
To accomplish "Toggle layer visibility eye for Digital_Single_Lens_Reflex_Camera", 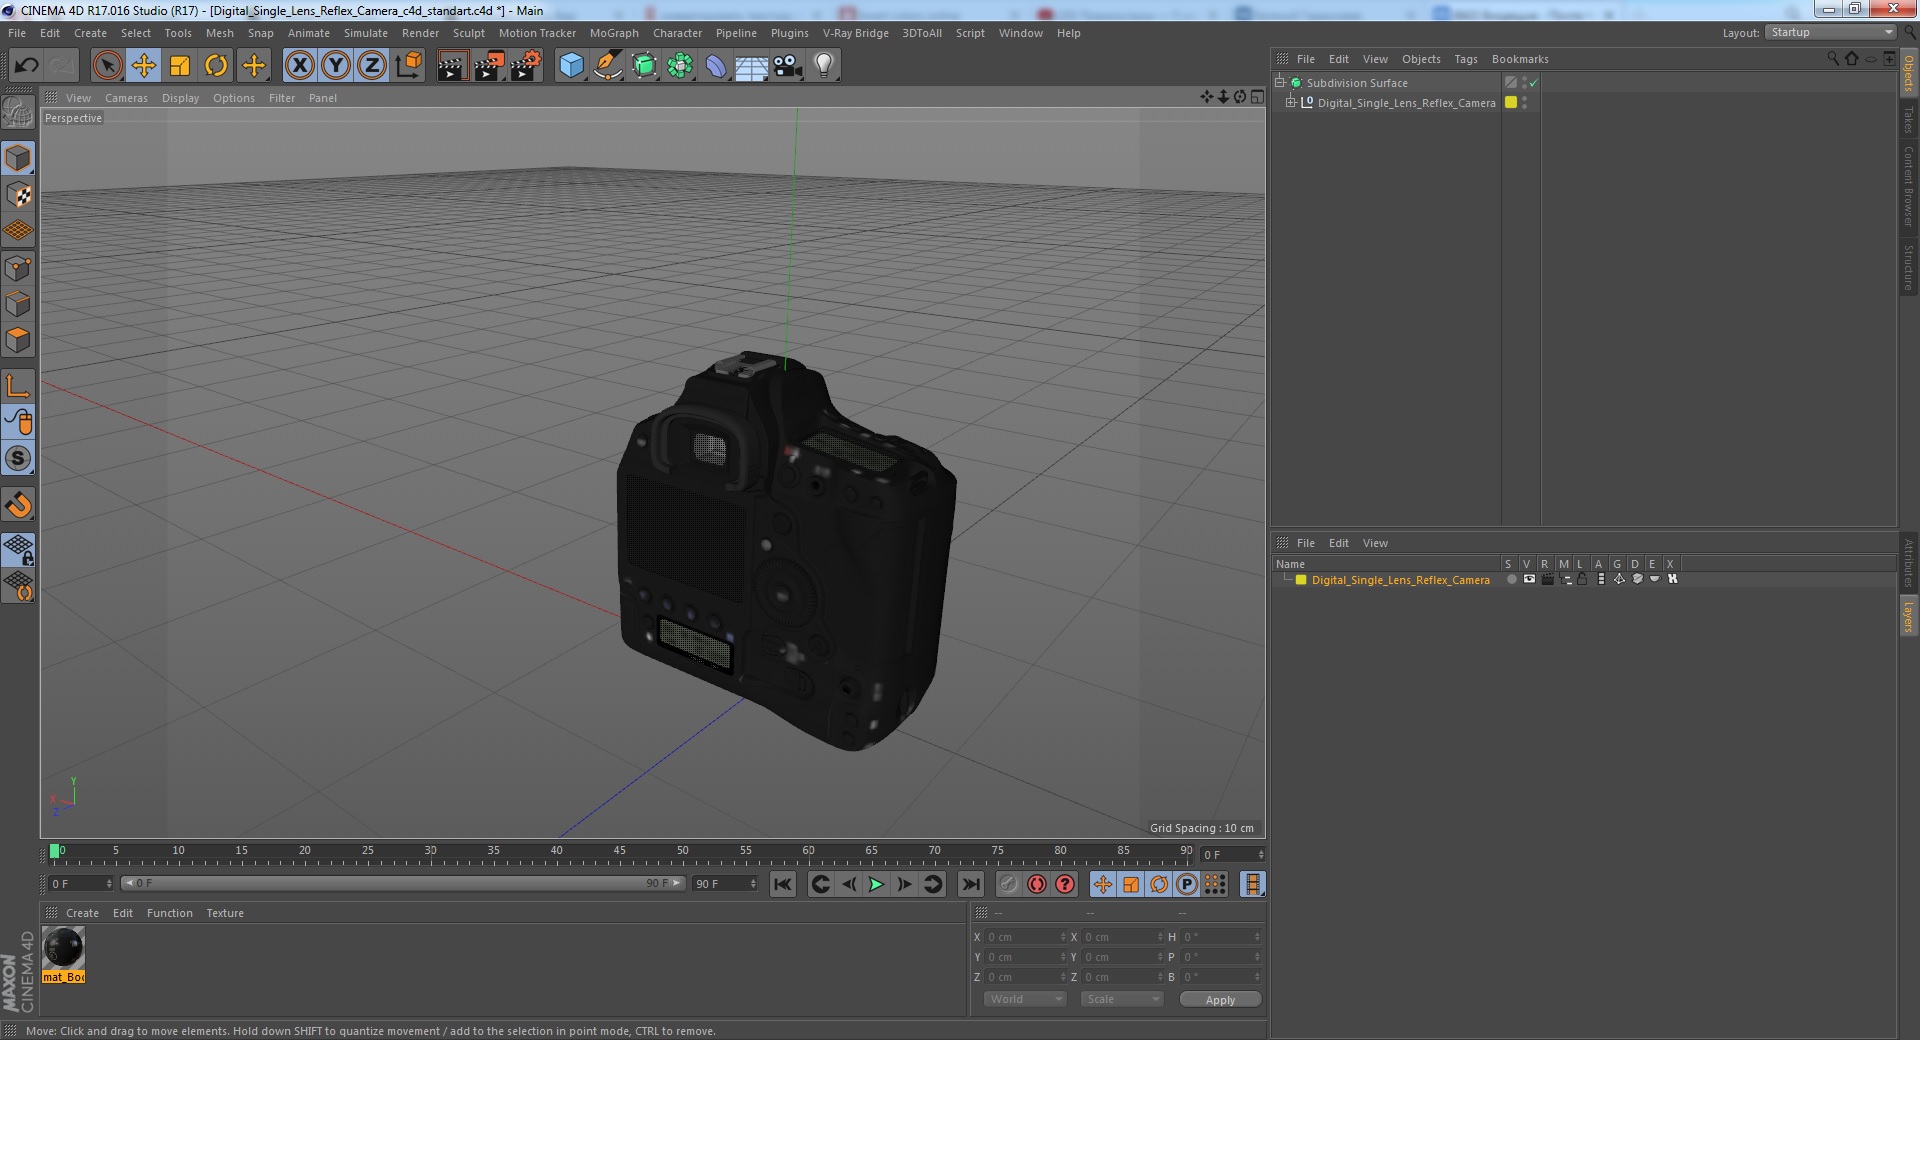I will pos(1529,579).
